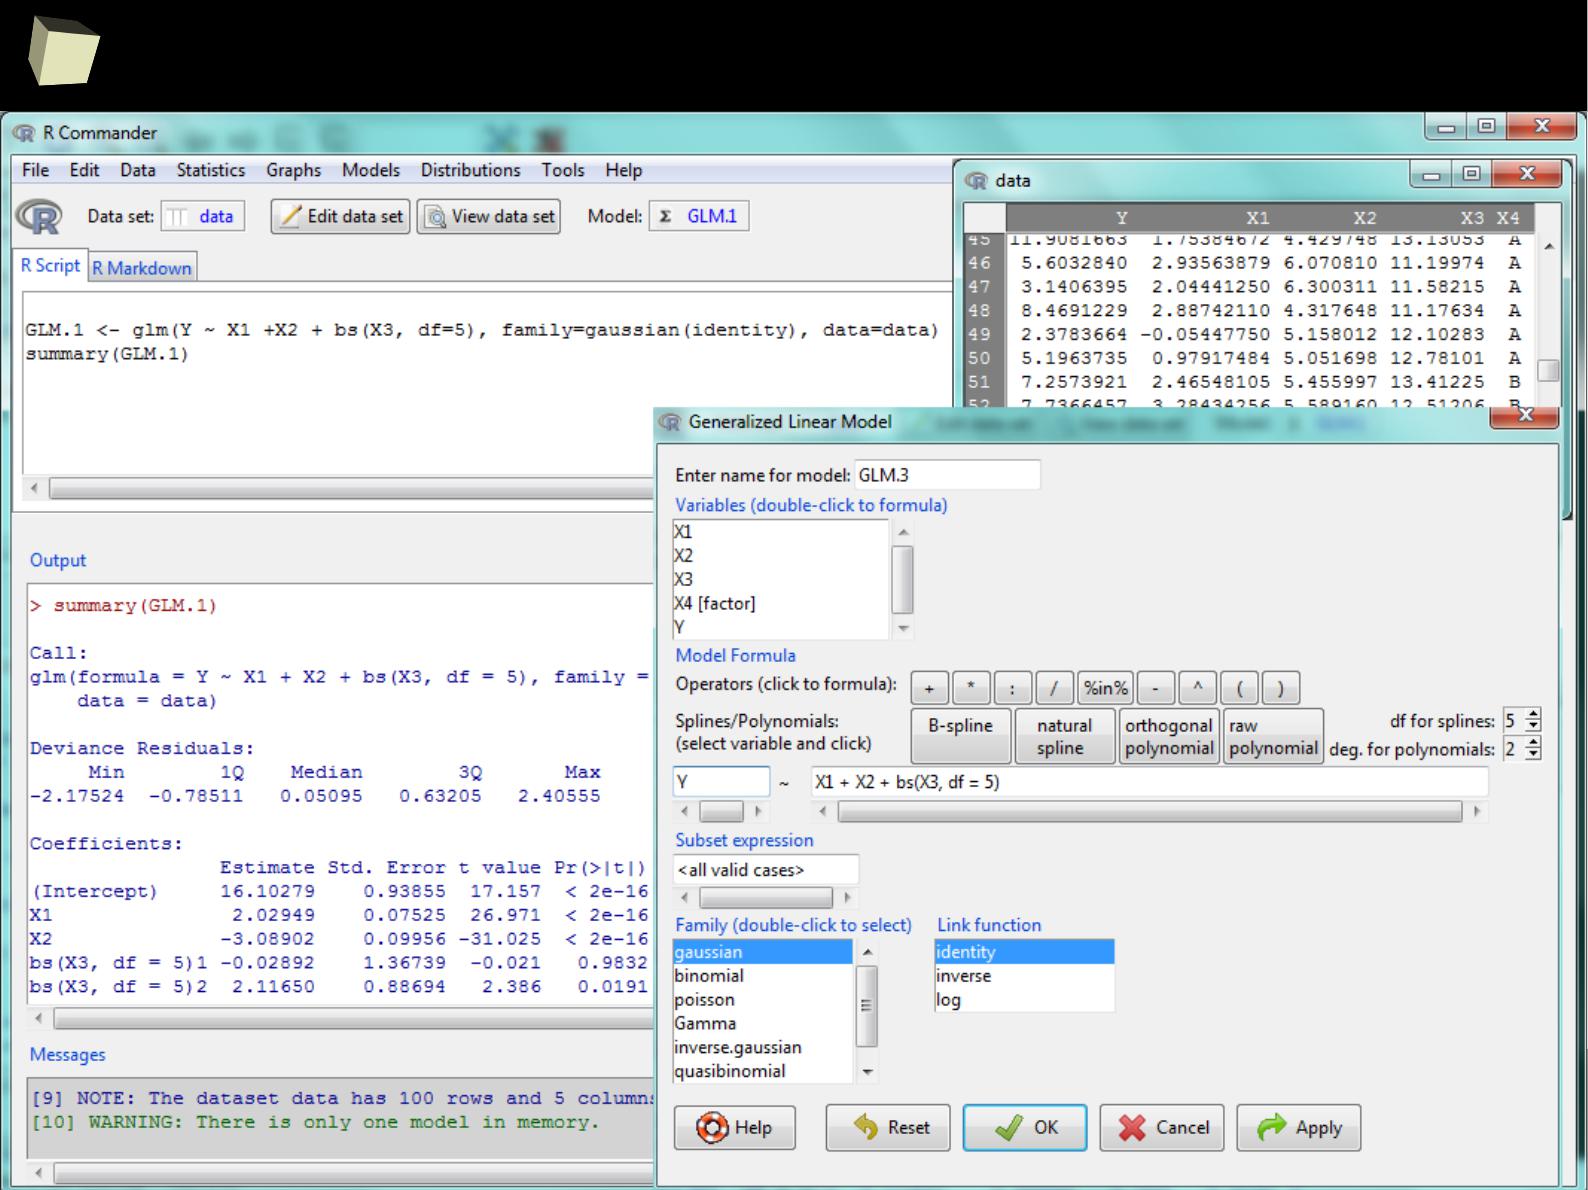This screenshot has height=1190, width=1588.
Task: Select X1 in Variables list
Action: 780,532
